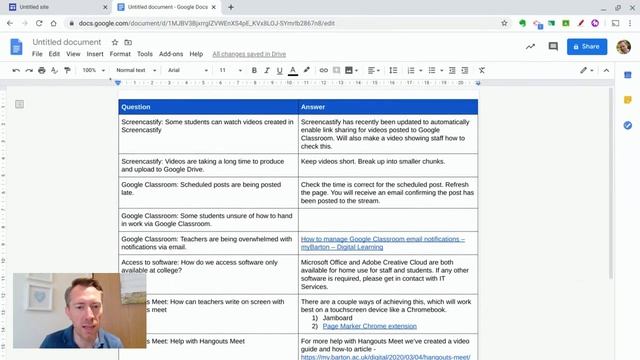Open How to manage Google Classroom email notifications link
Viewport: 640px width, 360px height.
click(x=382, y=243)
